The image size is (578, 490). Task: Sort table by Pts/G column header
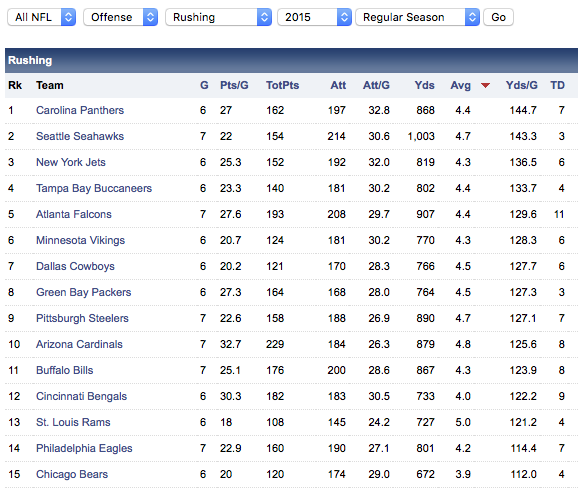click(234, 86)
